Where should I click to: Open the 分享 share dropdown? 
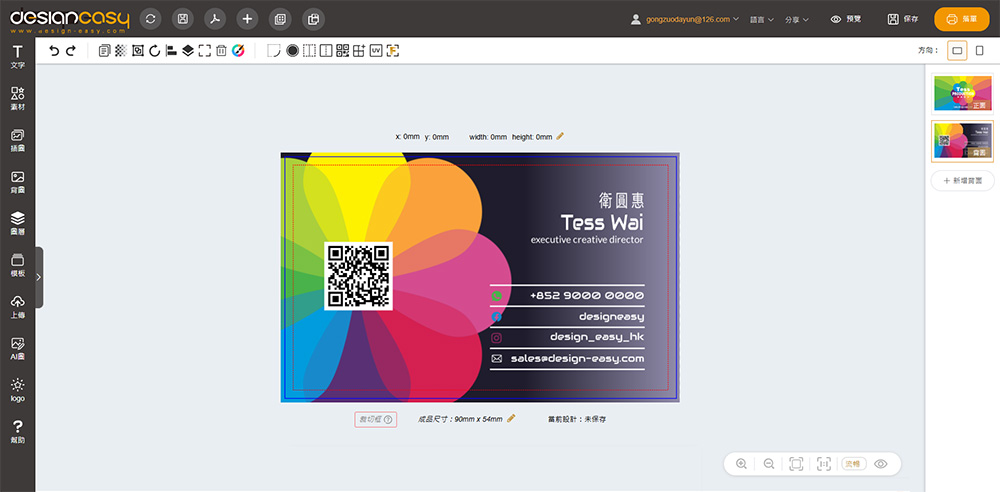tap(797, 20)
